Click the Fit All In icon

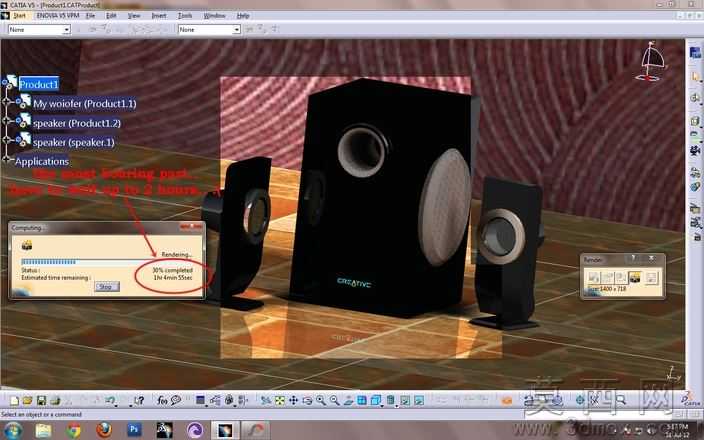tap(280, 400)
